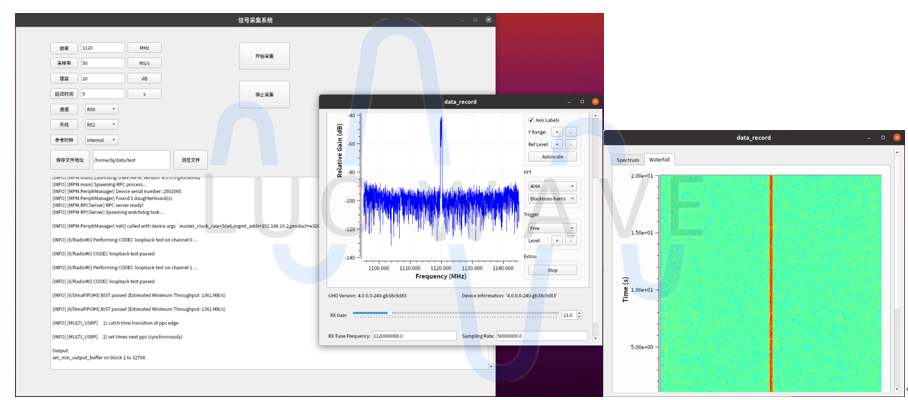The image size is (908, 400).
Task: Switch to the Spectrum tab
Action: pyautogui.click(x=628, y=159)
